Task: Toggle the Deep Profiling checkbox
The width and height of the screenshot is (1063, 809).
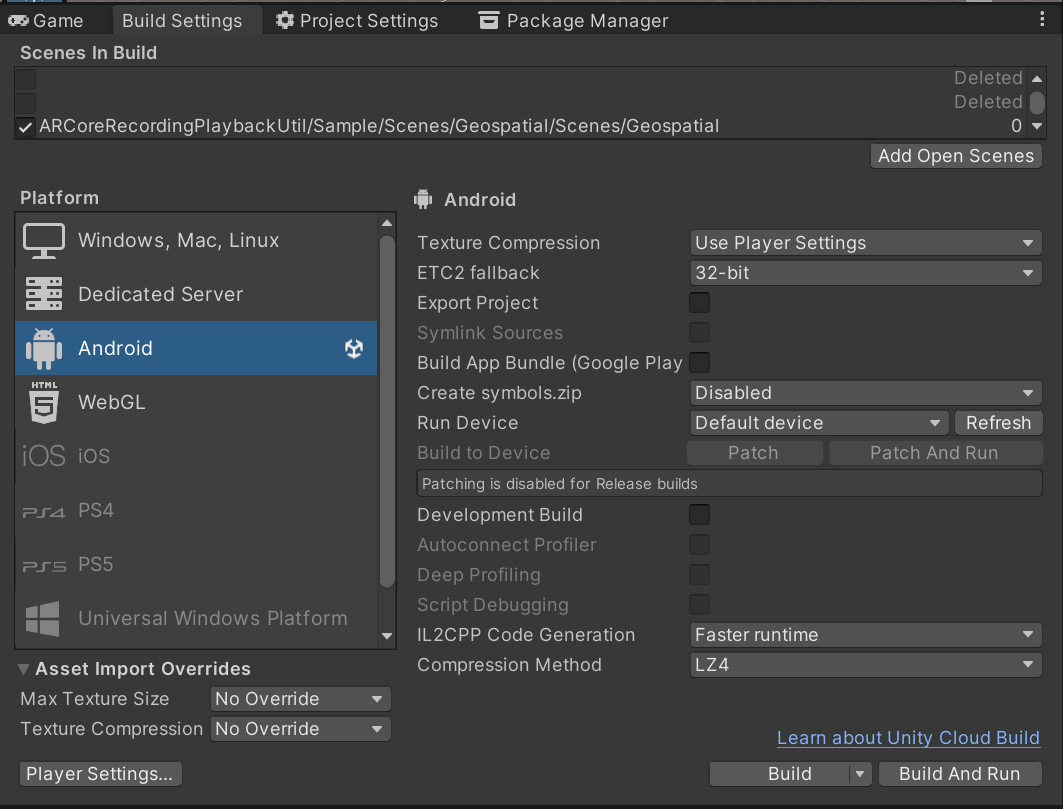Action: point(700,574)
